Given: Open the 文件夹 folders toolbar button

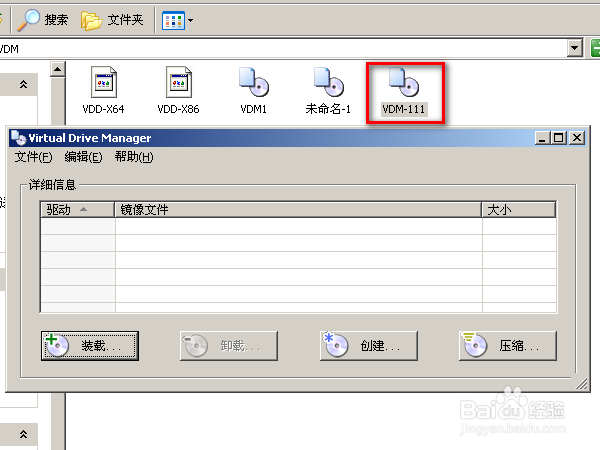Looking at the screenshot, I should pos(112,20).
